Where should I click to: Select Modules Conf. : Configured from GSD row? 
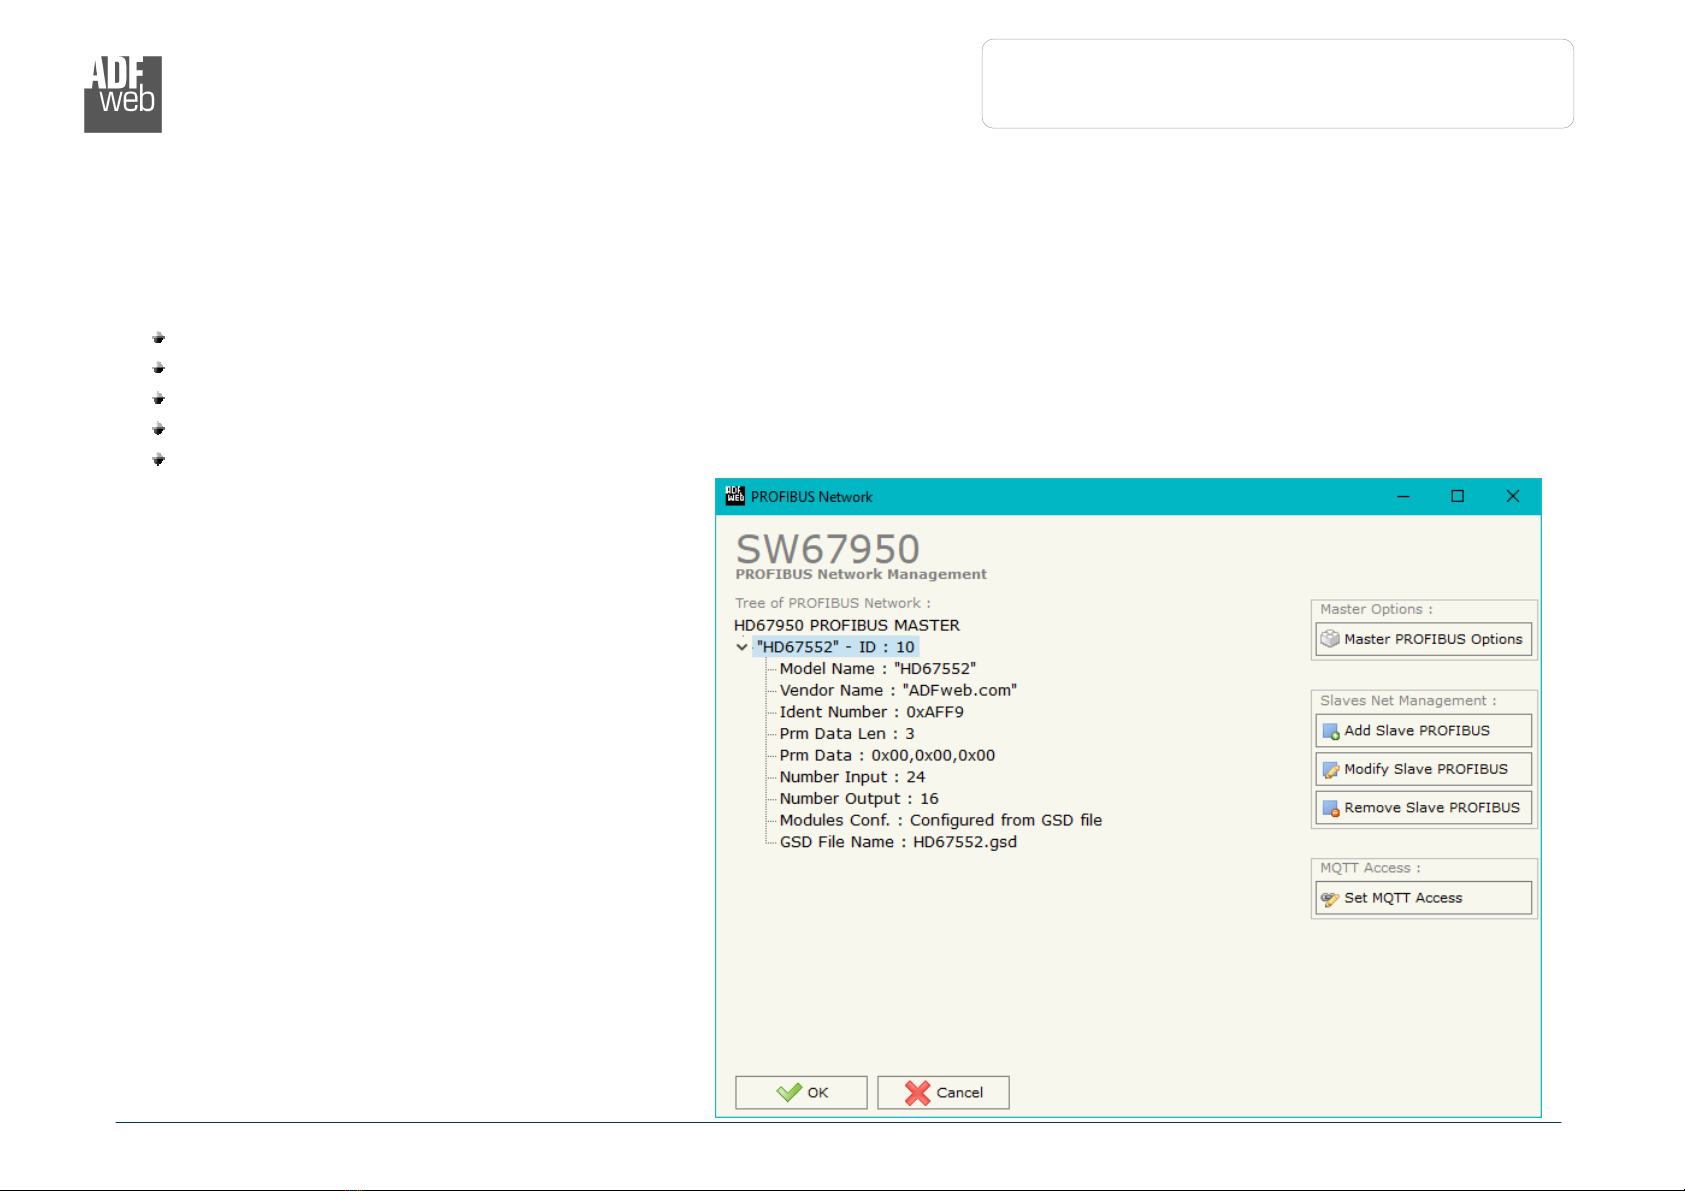940,820
